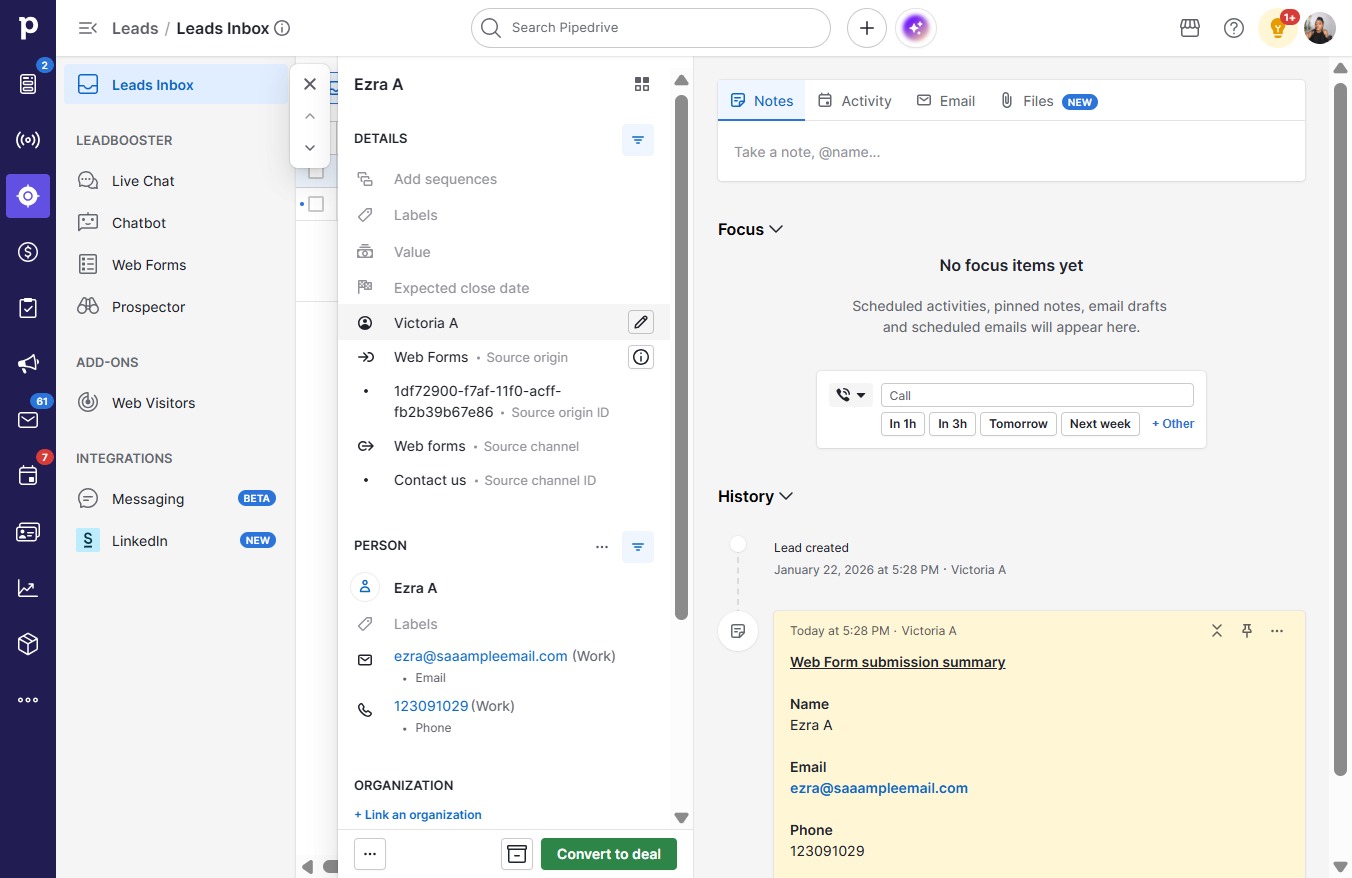Image resolution: width=1352 pixels, height=878 pixels.
Task: Open the user profile avatar
Action: point(1320,28)
